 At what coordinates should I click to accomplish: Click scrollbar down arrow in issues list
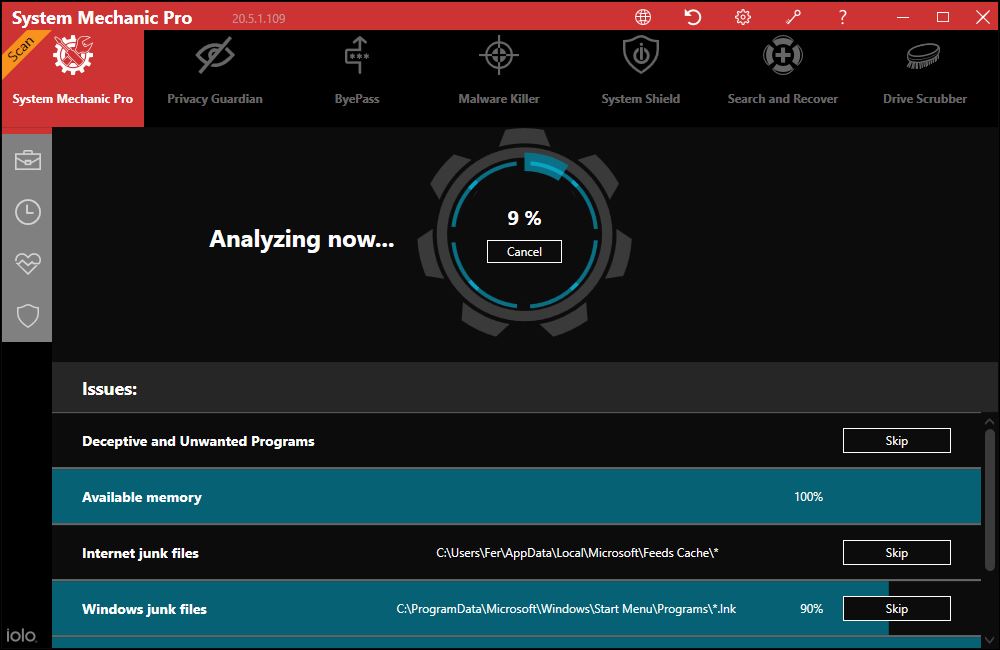[x=990, y=640]
